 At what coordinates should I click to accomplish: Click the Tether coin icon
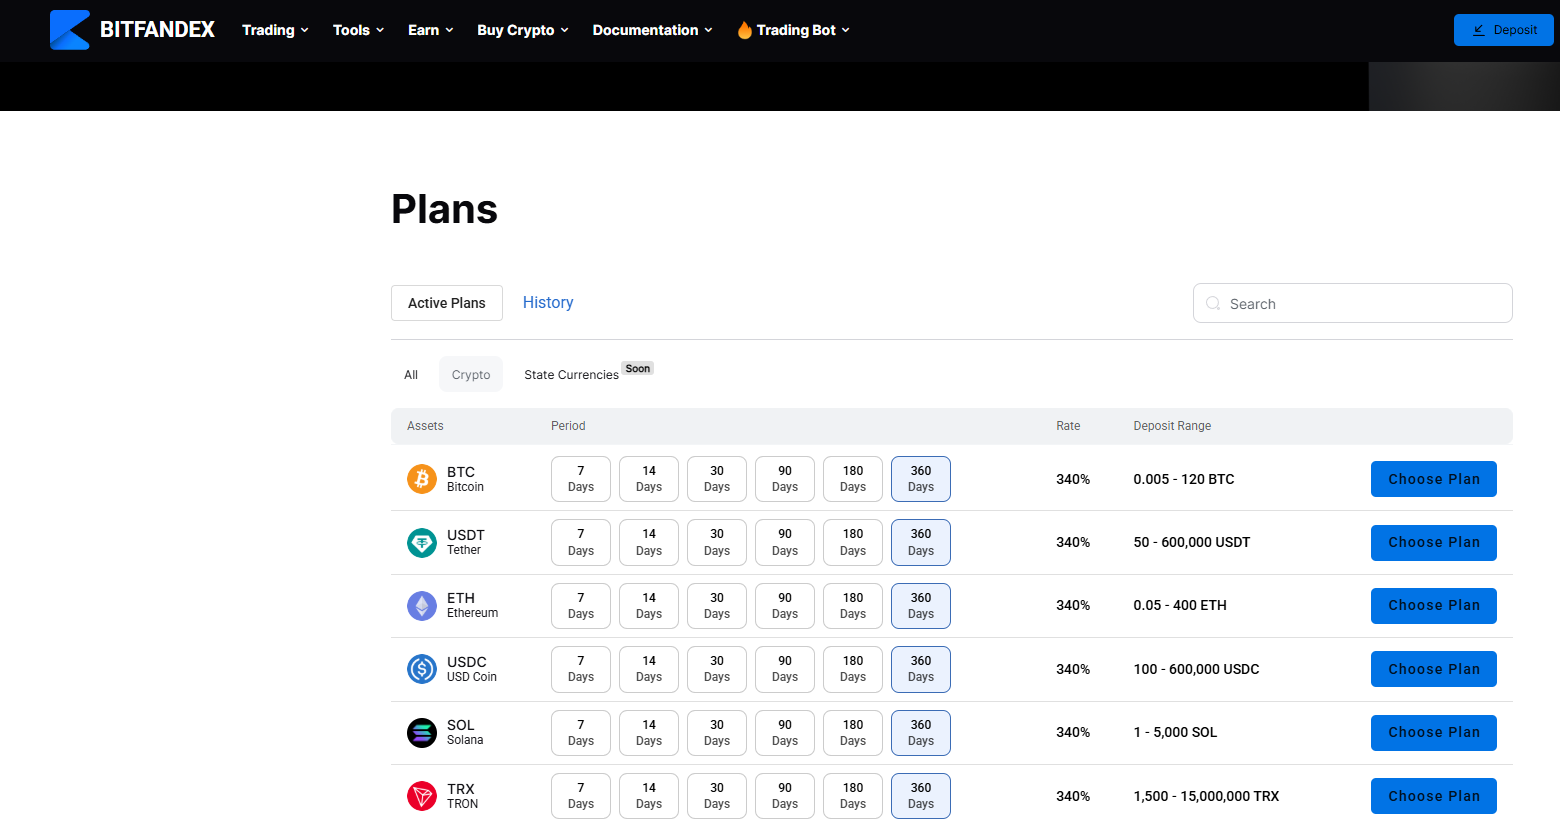(422, 543)
